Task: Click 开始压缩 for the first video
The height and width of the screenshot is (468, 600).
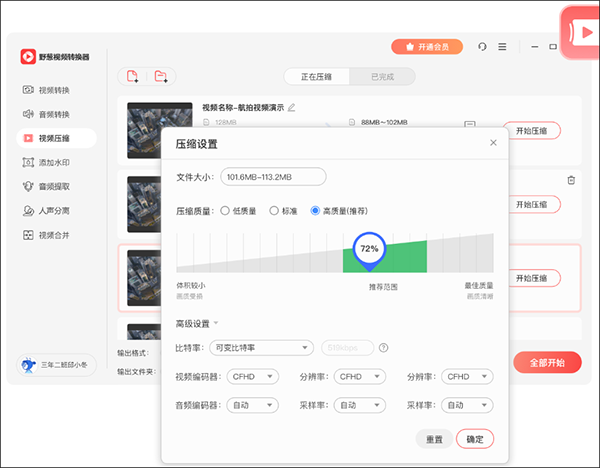Action: pos(532,130)
